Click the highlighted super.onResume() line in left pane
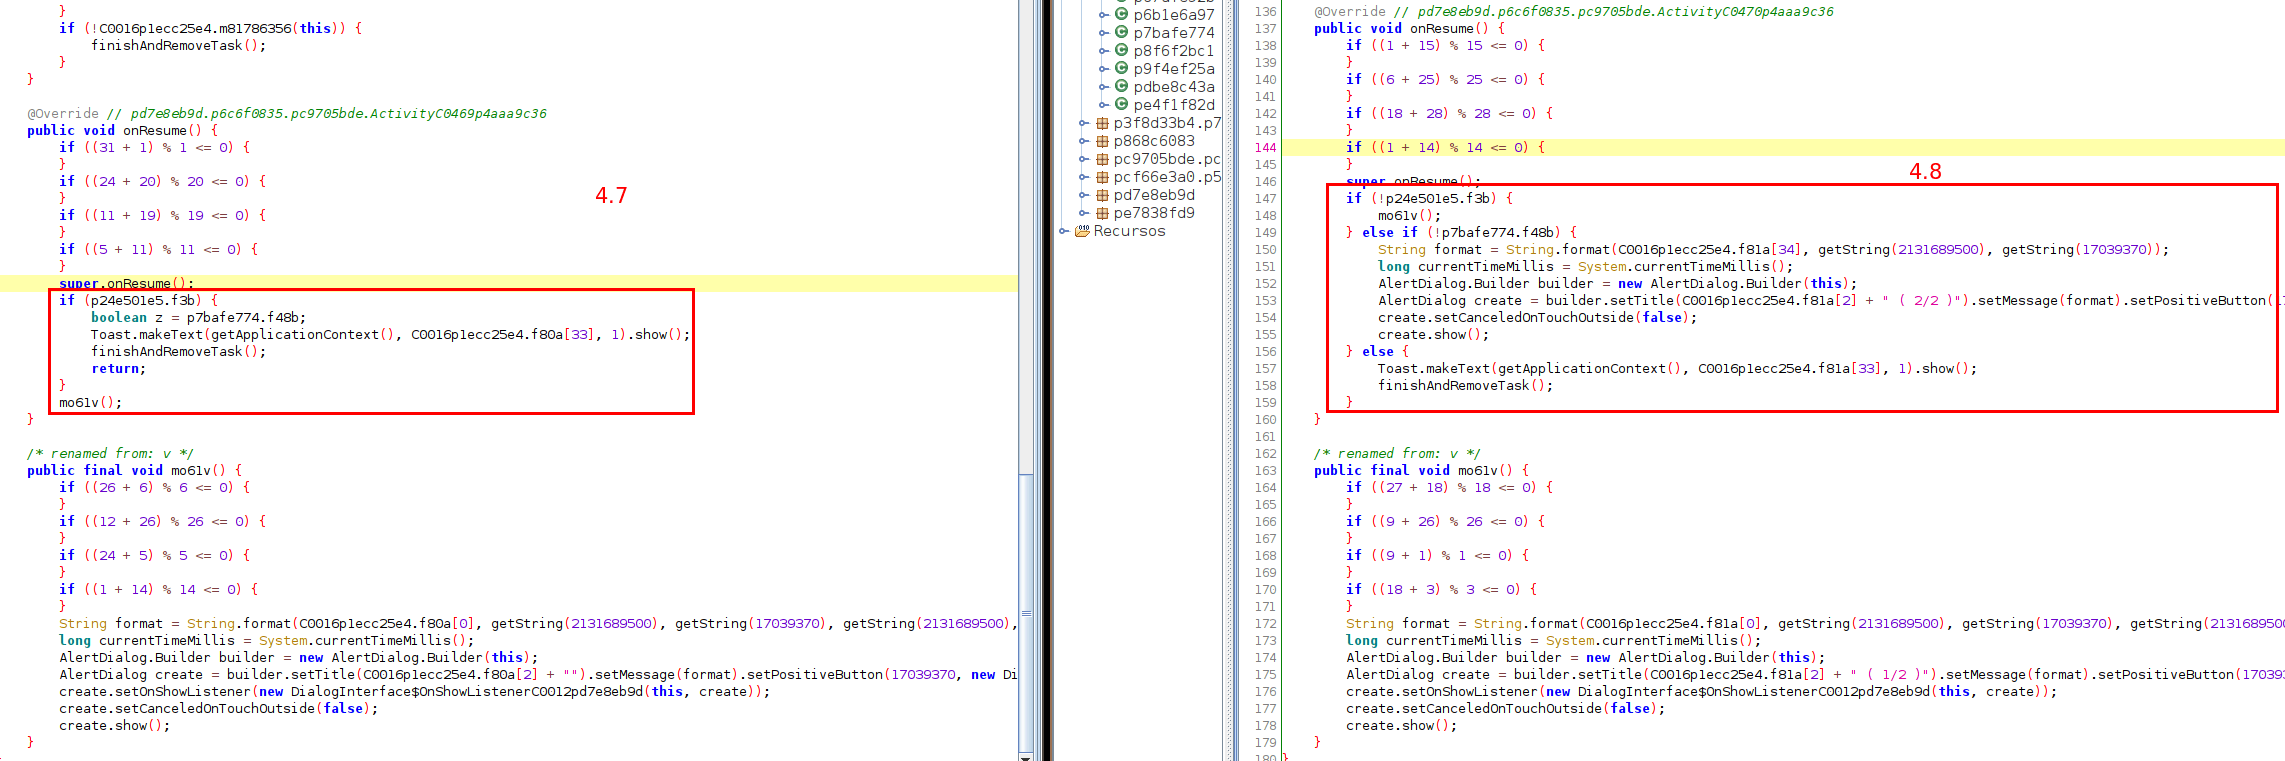The height and width of the screenshot is (761, 2285). 126,283
